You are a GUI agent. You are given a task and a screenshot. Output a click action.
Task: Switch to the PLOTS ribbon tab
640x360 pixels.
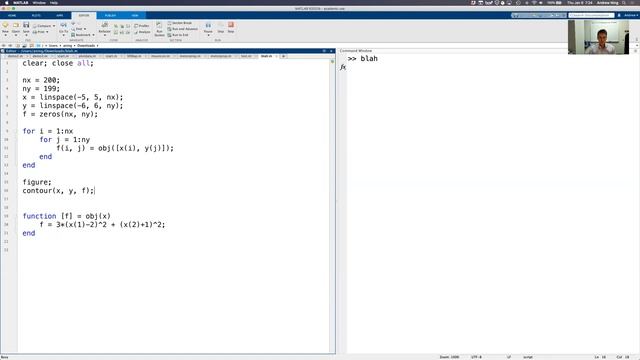click(36, 16)
